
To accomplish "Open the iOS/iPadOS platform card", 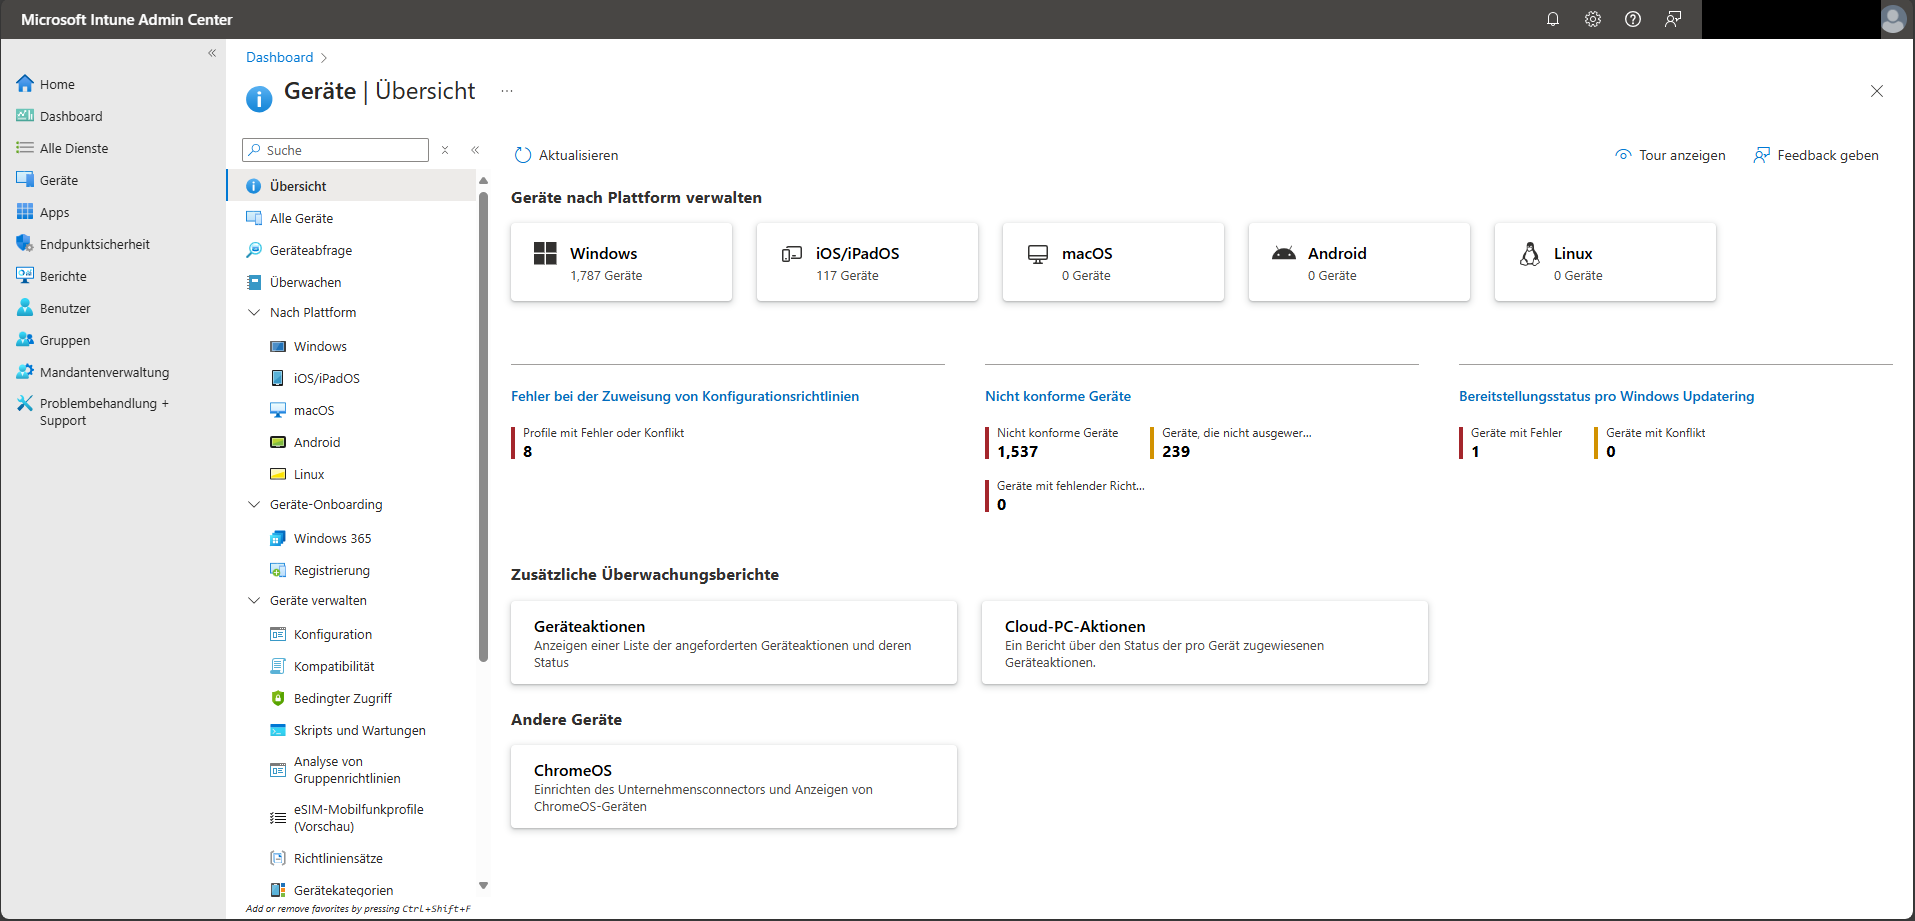I will click(x=867, y=262).
